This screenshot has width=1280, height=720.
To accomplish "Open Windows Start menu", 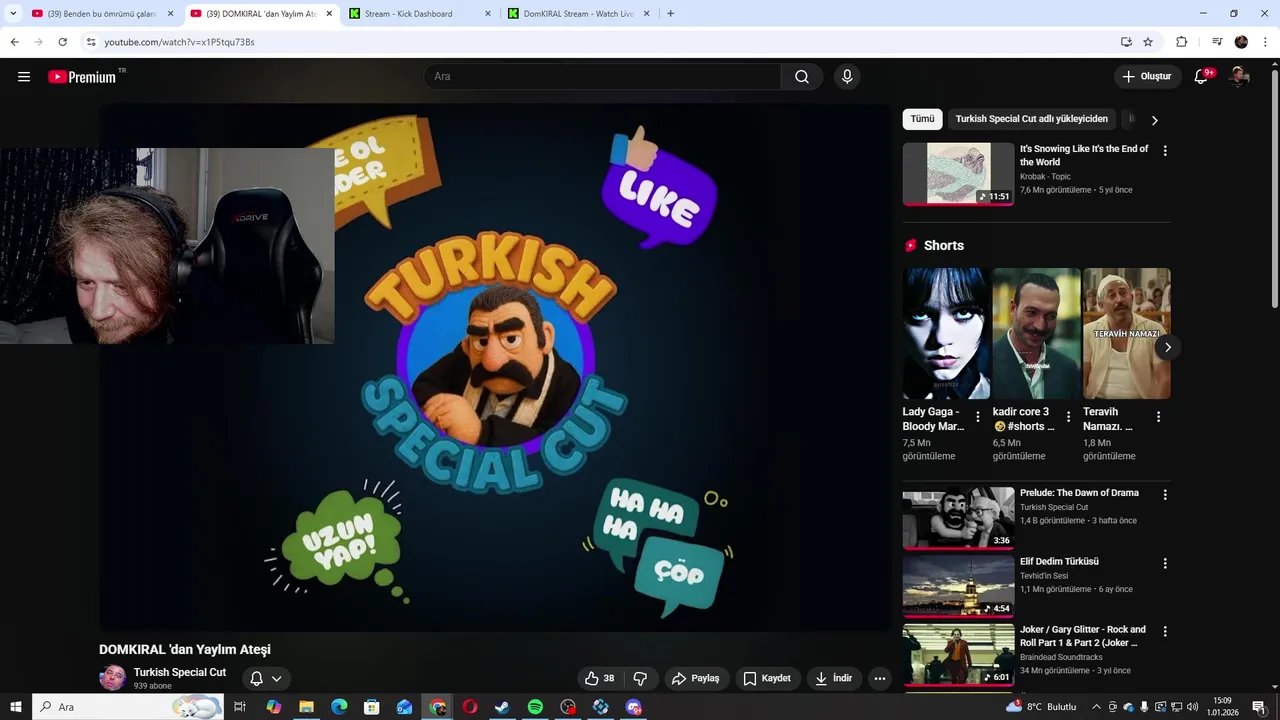I will click(x=16, y=707).
